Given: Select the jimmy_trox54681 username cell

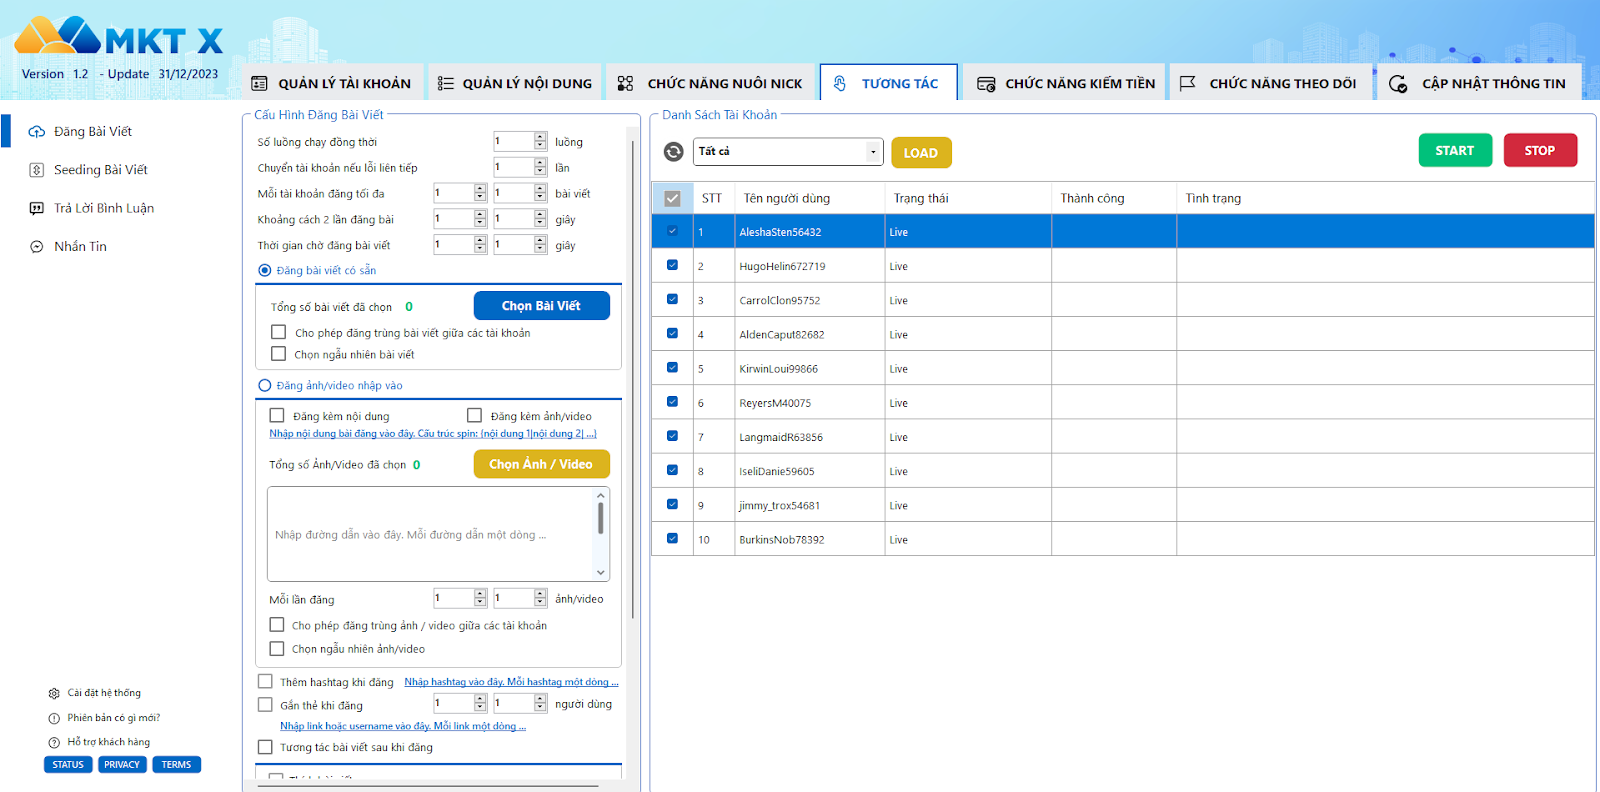Looking at the screenshot, I should tap(810, 505).
